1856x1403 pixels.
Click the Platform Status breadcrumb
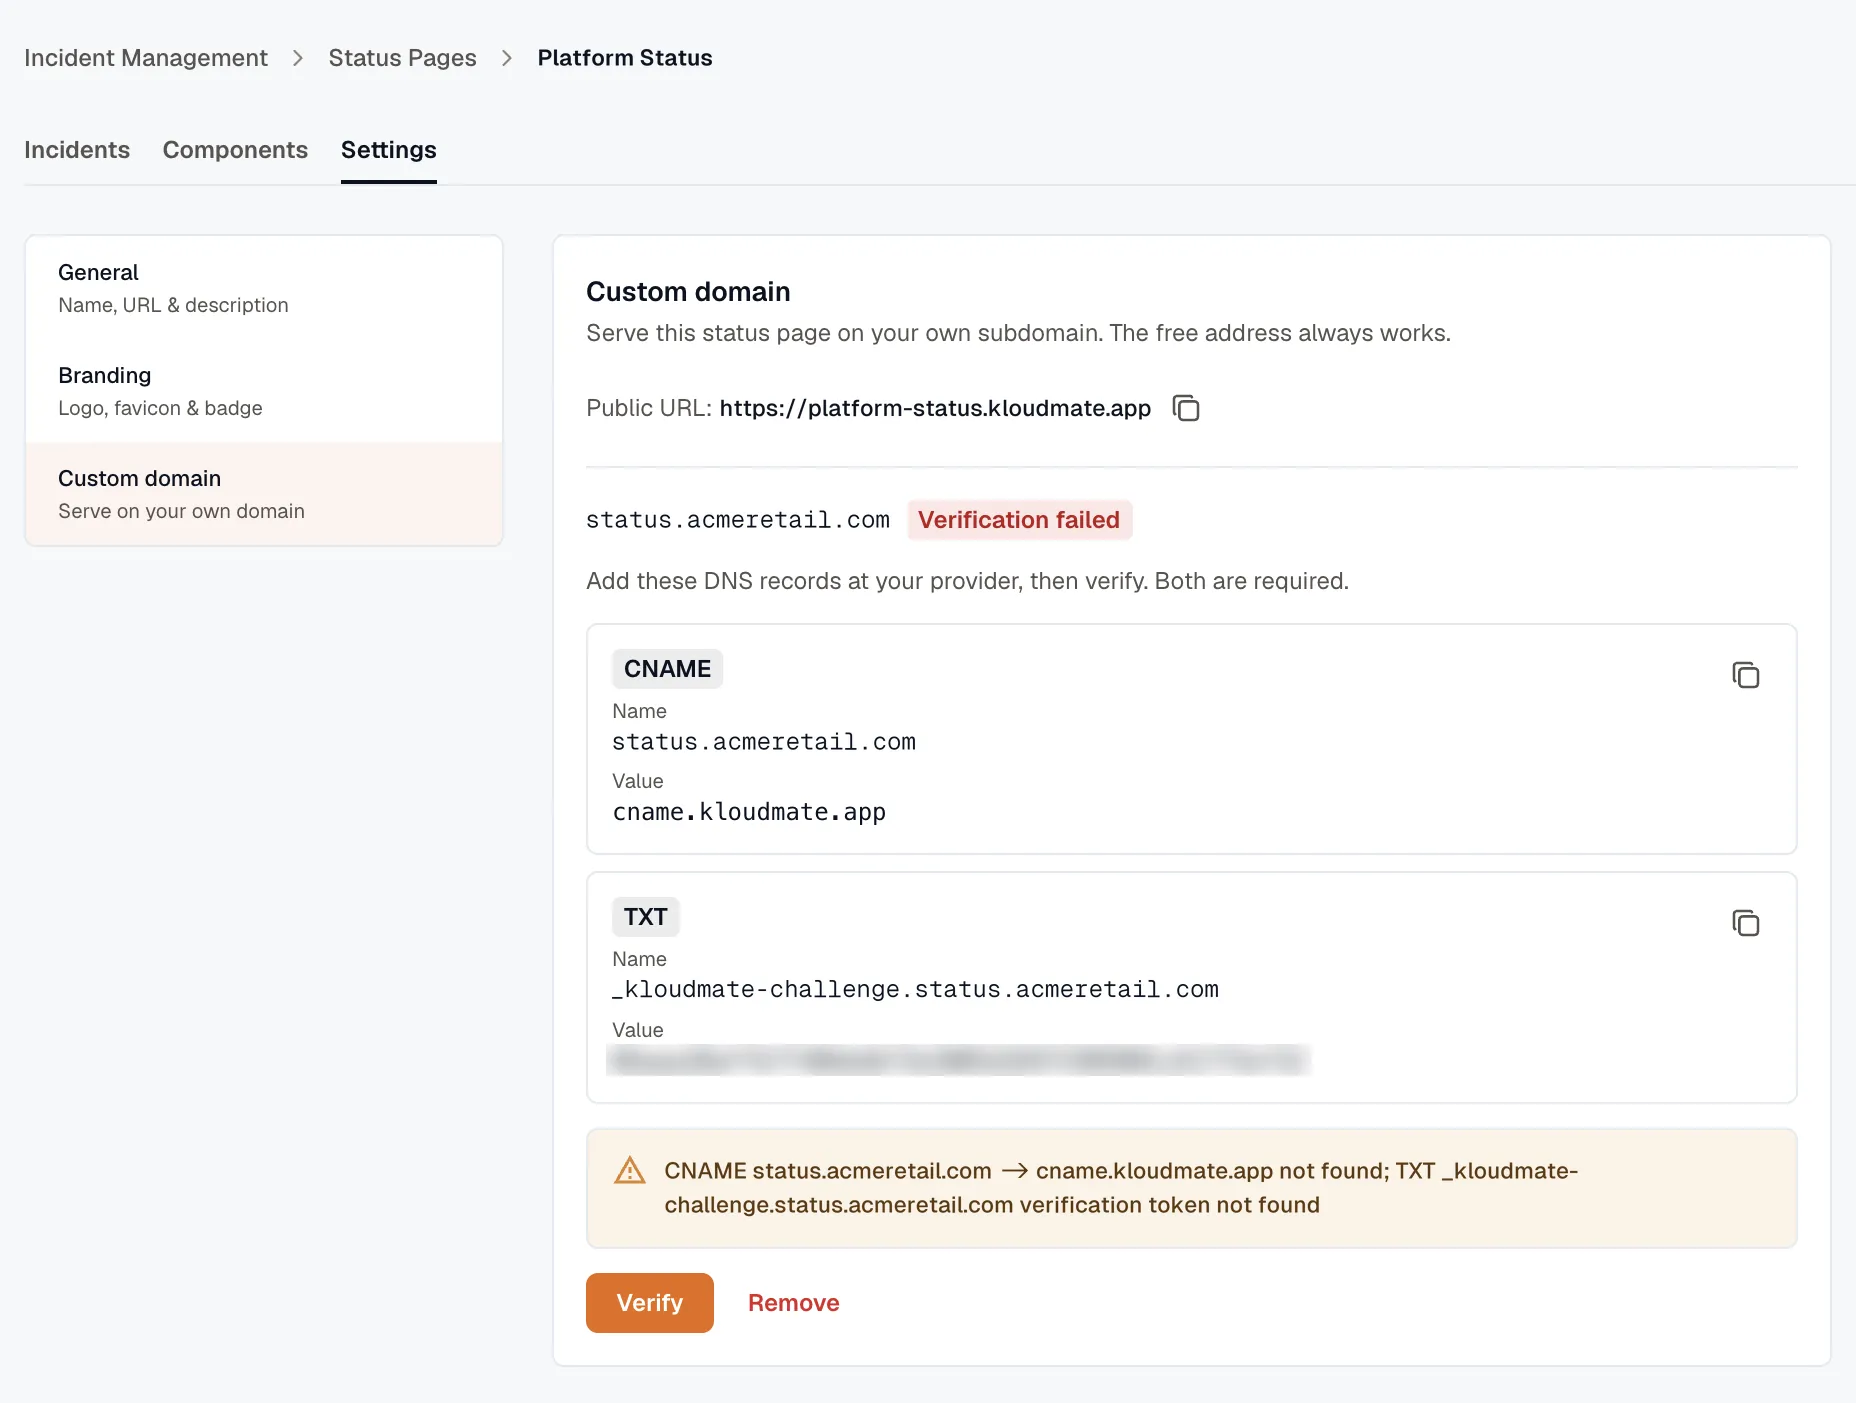tap(625, 58)
